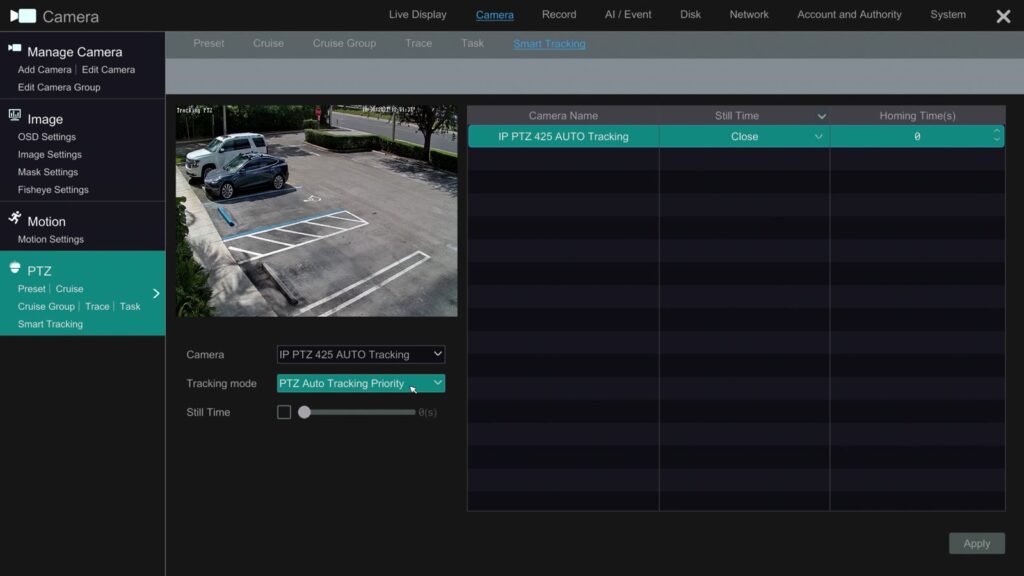Open the AI / Event menu

click(628, 14)
